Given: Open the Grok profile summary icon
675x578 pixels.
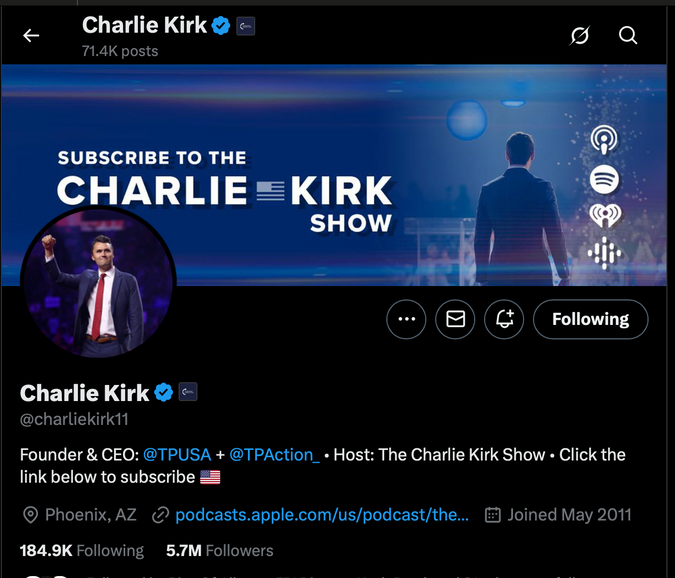Looking at the screenshot, I should click(x=580, y=35).
